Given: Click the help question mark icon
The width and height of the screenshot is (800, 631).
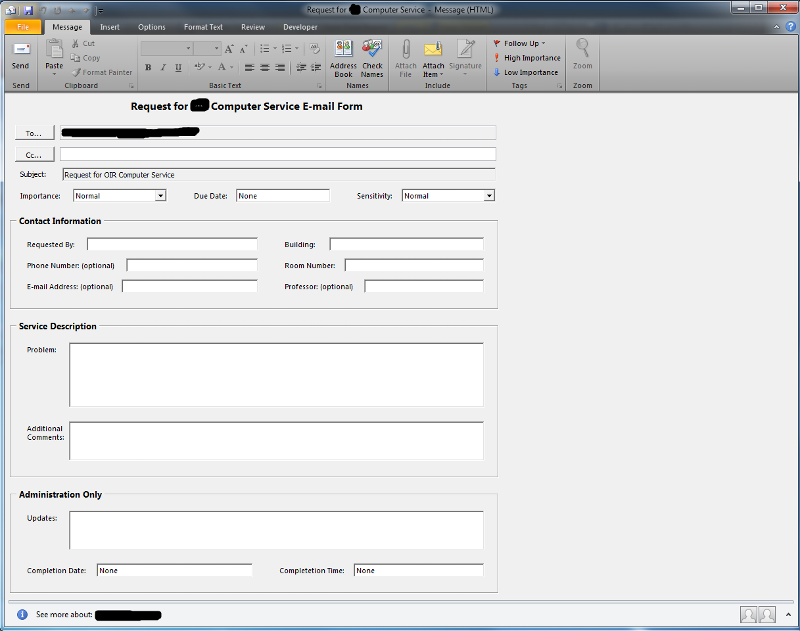Looking at the screenshot, I should [x=790, y=27].
